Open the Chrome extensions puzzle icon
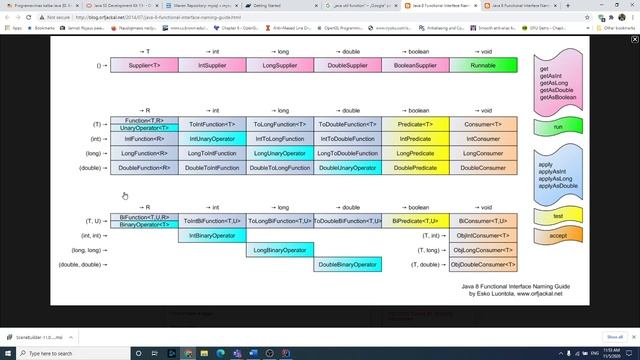This screenshot has width=640, height=360. click(x=611, y=18)
